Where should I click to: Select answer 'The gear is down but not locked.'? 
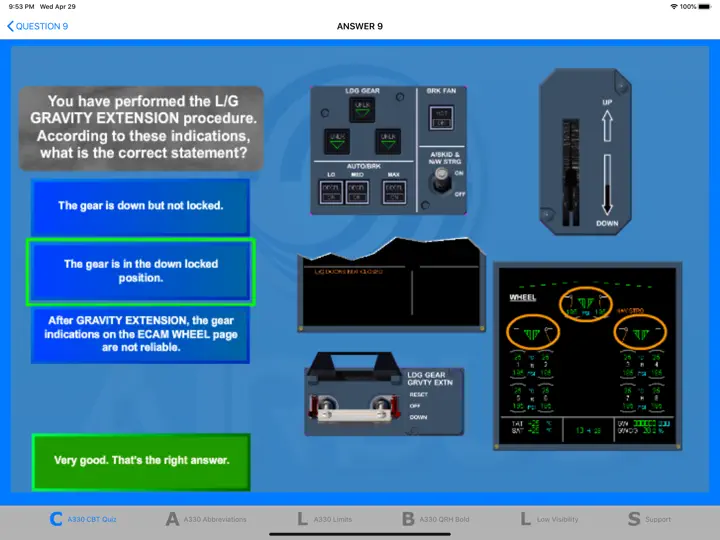141,206
